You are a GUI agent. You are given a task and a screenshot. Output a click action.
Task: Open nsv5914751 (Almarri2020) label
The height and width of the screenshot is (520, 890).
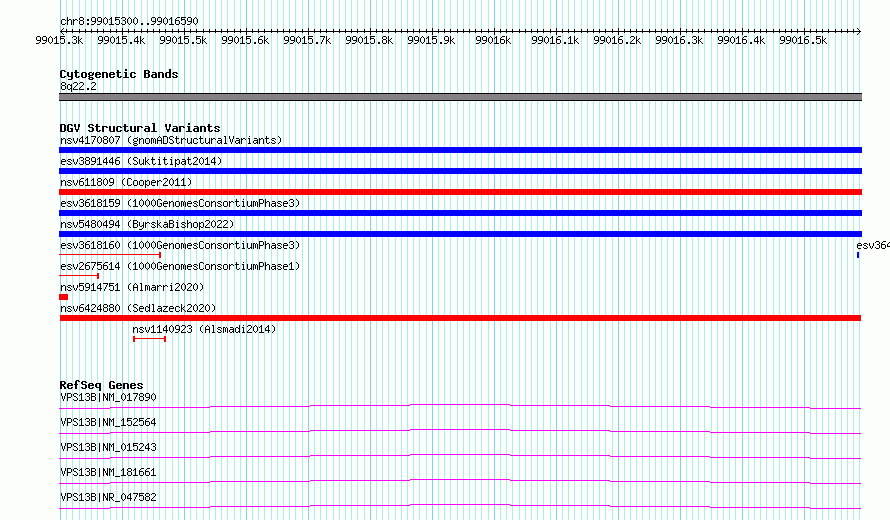coord(132,287)
